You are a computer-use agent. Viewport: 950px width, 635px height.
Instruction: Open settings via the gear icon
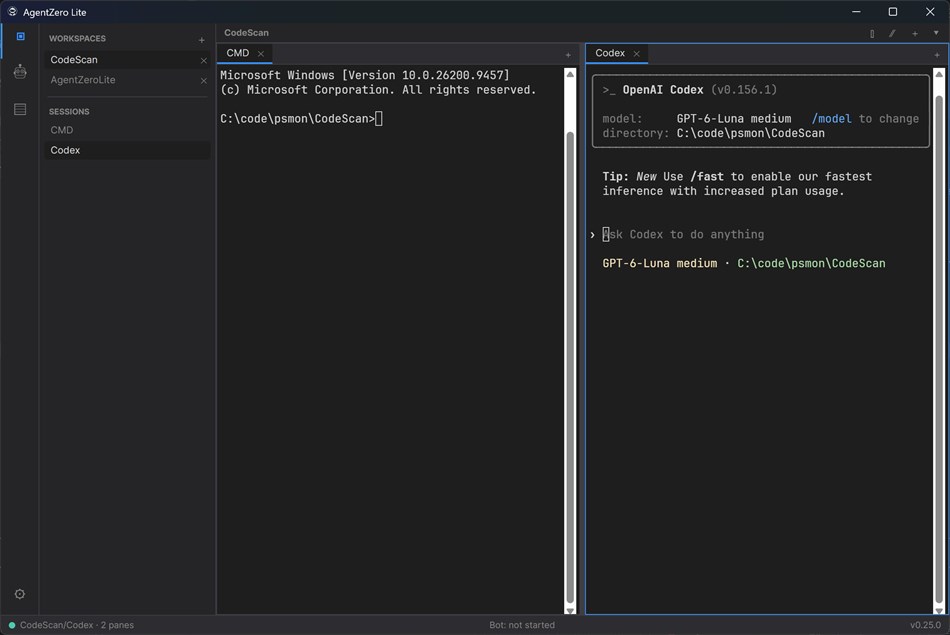click(20, 594)
